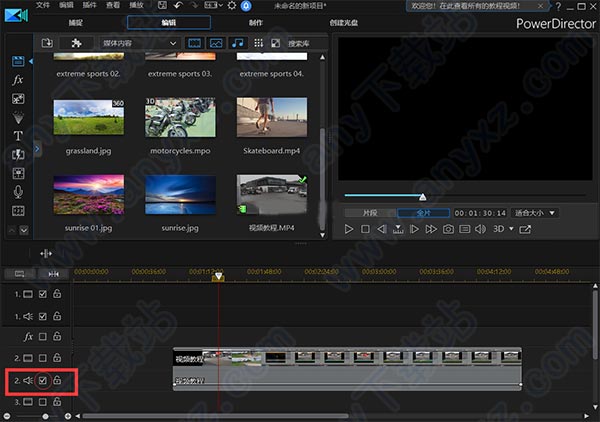
Task: Click the Save project floppy icon
Action: point(162,5)
